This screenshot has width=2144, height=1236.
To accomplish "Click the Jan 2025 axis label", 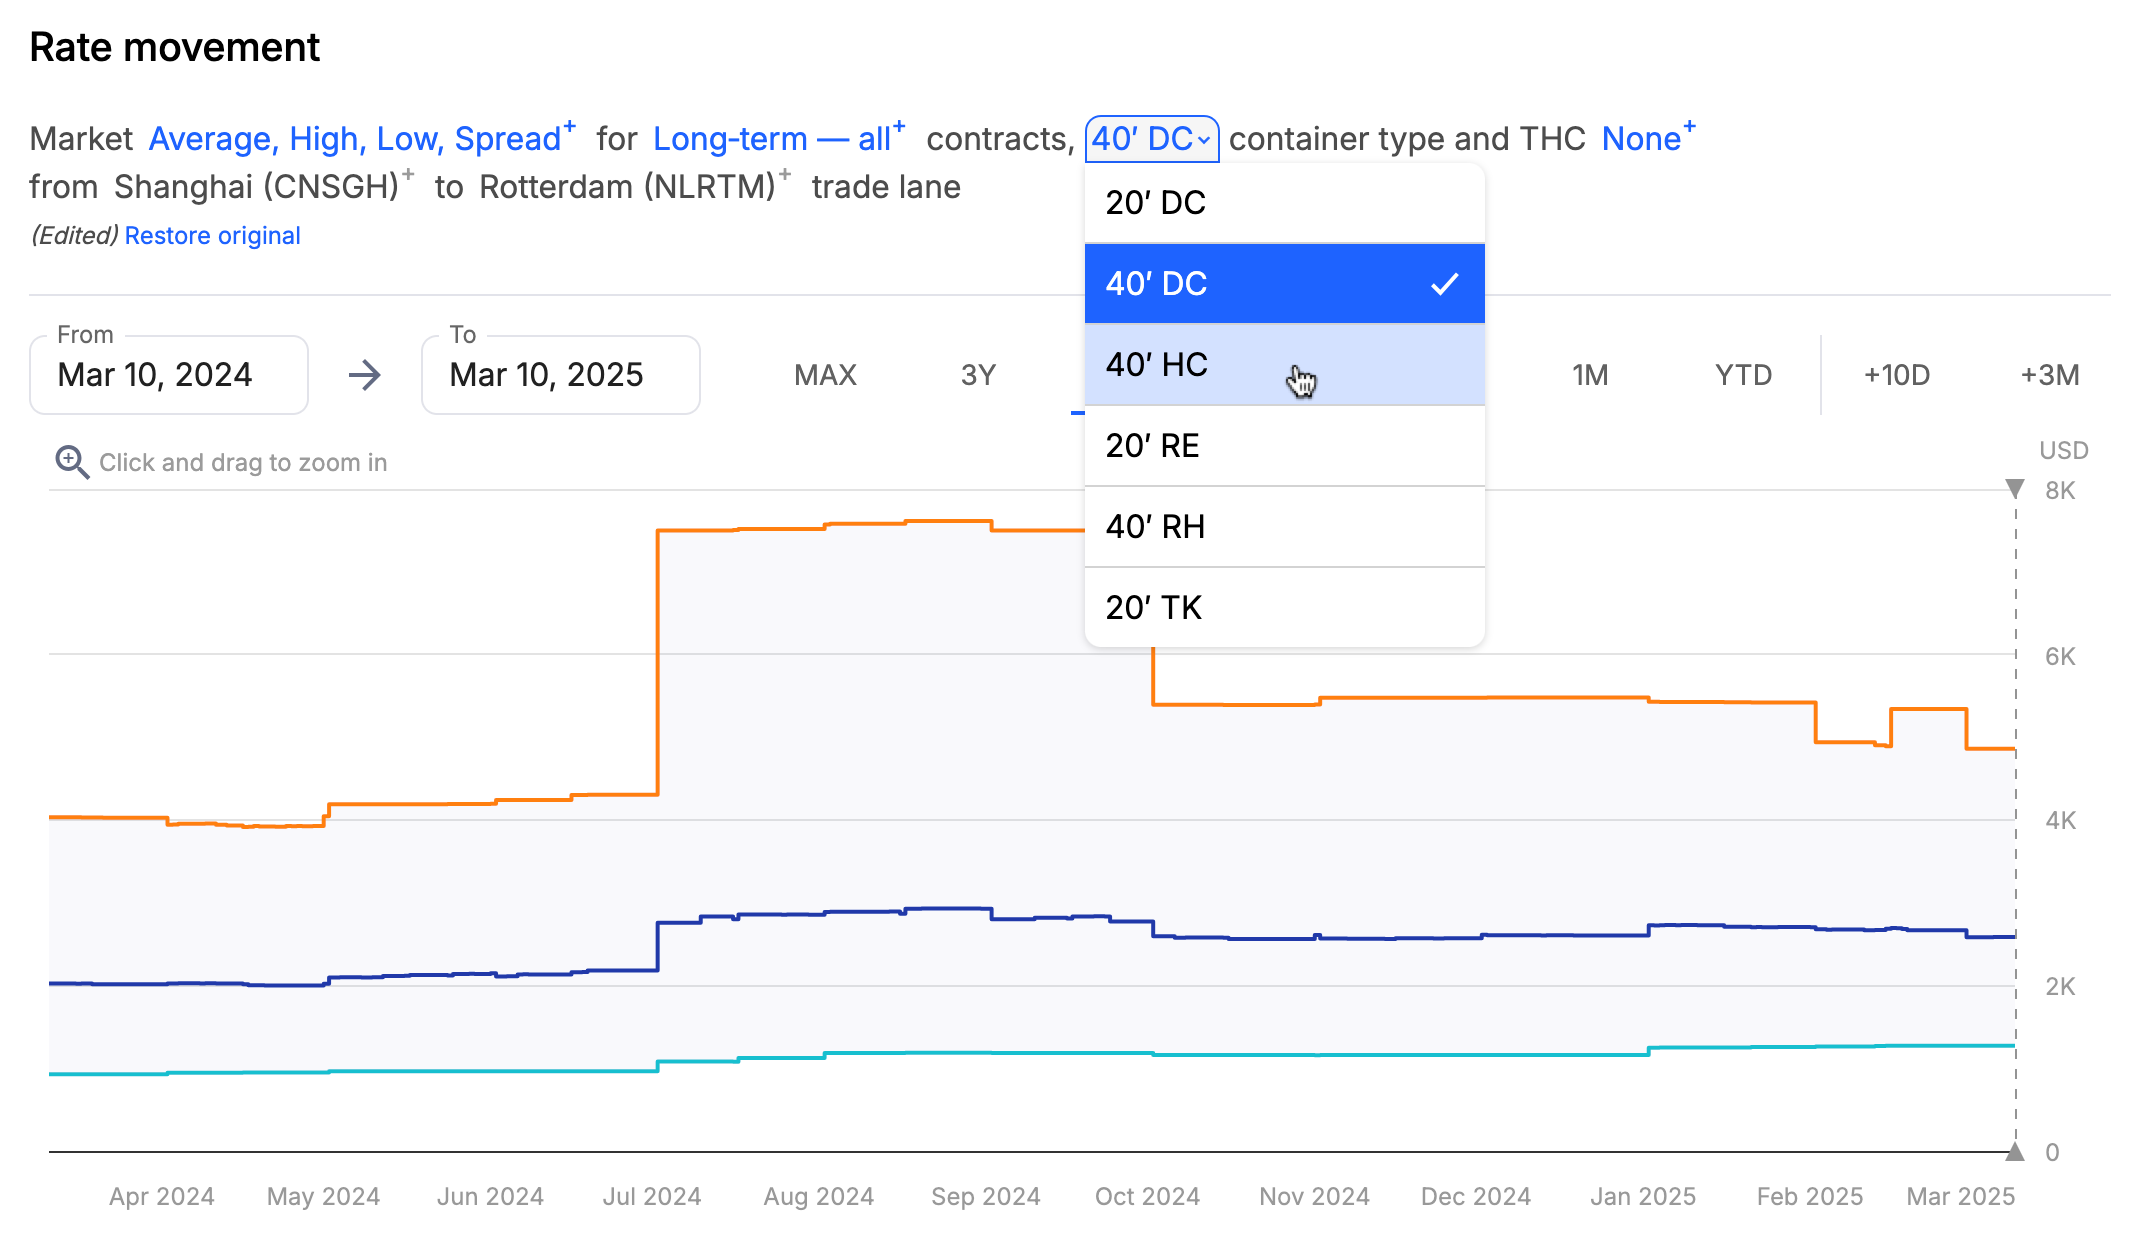I will [x=1643, y=1197].
